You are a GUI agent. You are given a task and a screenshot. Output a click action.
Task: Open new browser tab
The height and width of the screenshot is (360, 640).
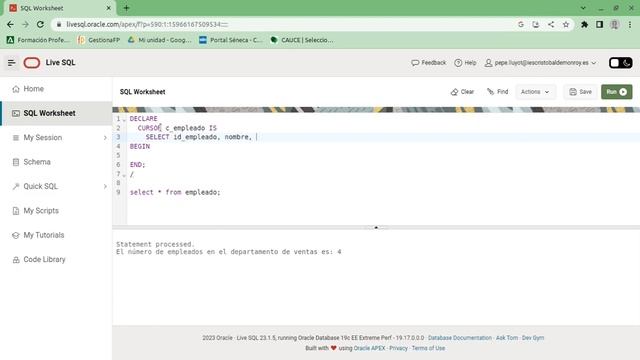[x=127, y=8]
